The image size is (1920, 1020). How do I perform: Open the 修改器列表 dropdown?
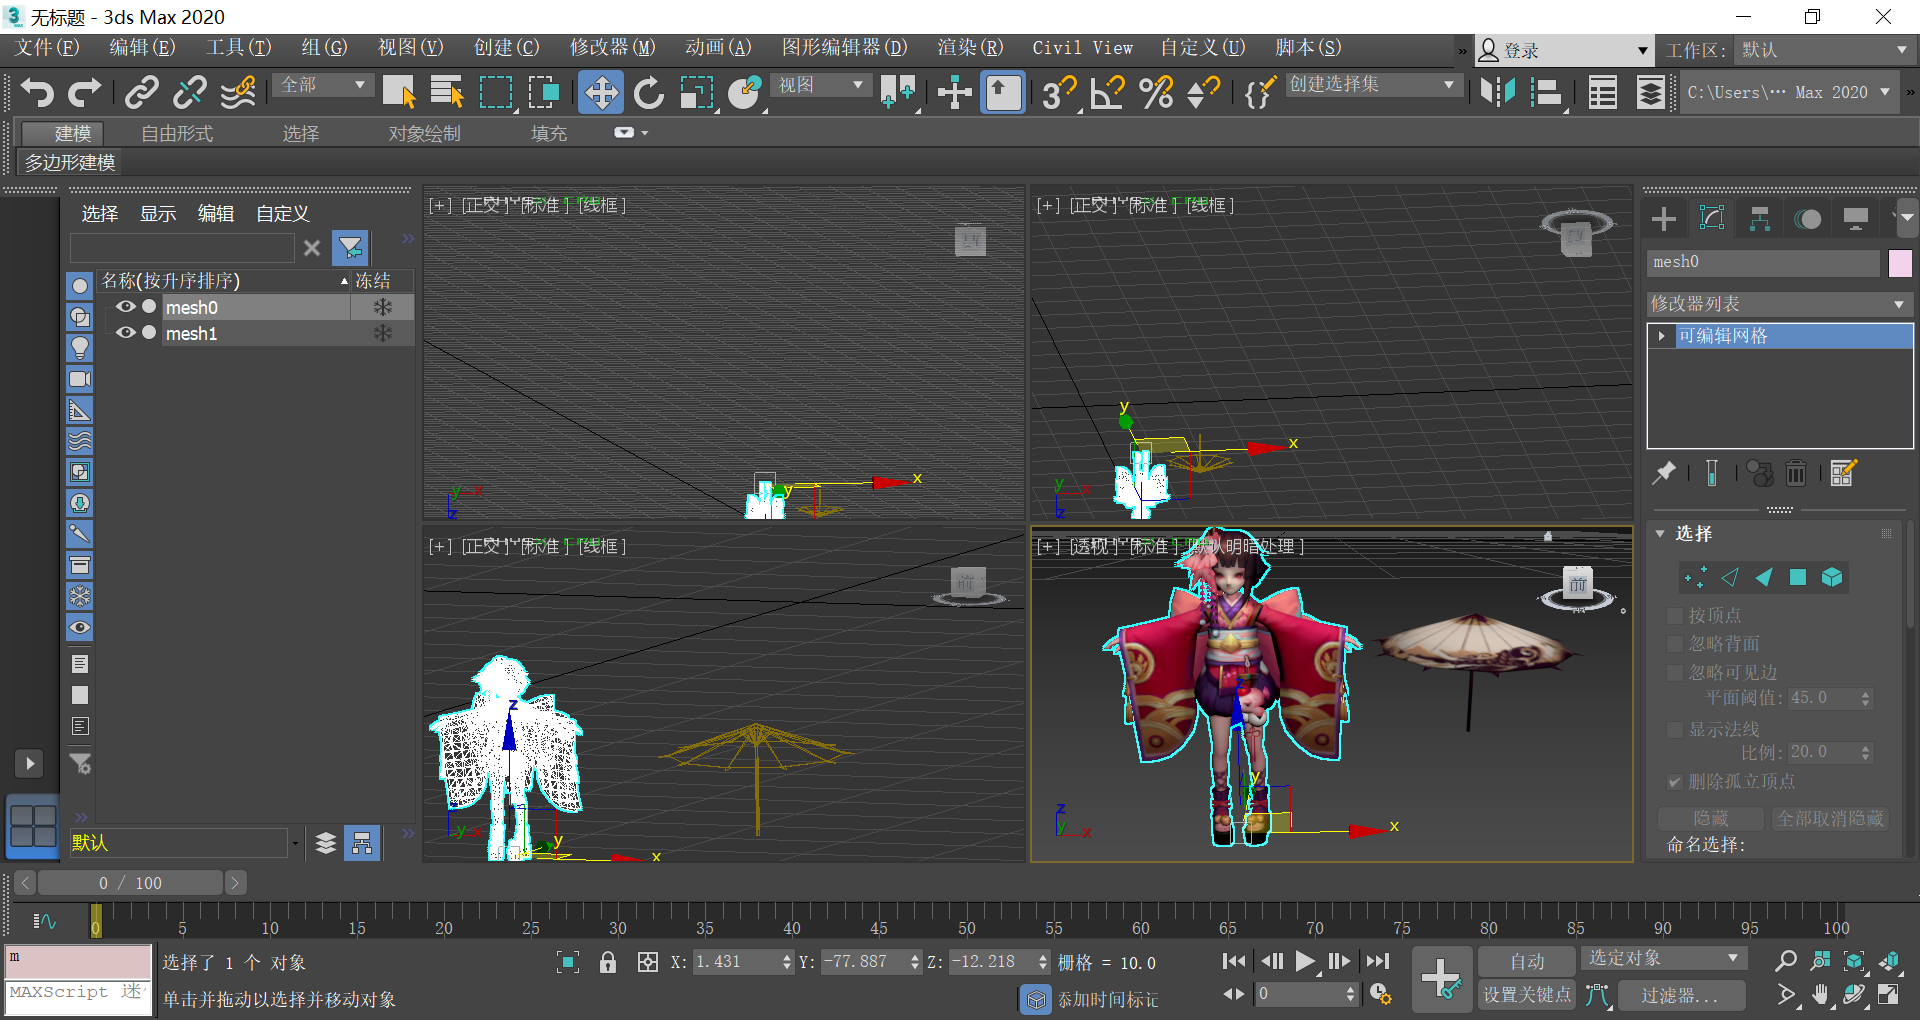click(1780, 303)
